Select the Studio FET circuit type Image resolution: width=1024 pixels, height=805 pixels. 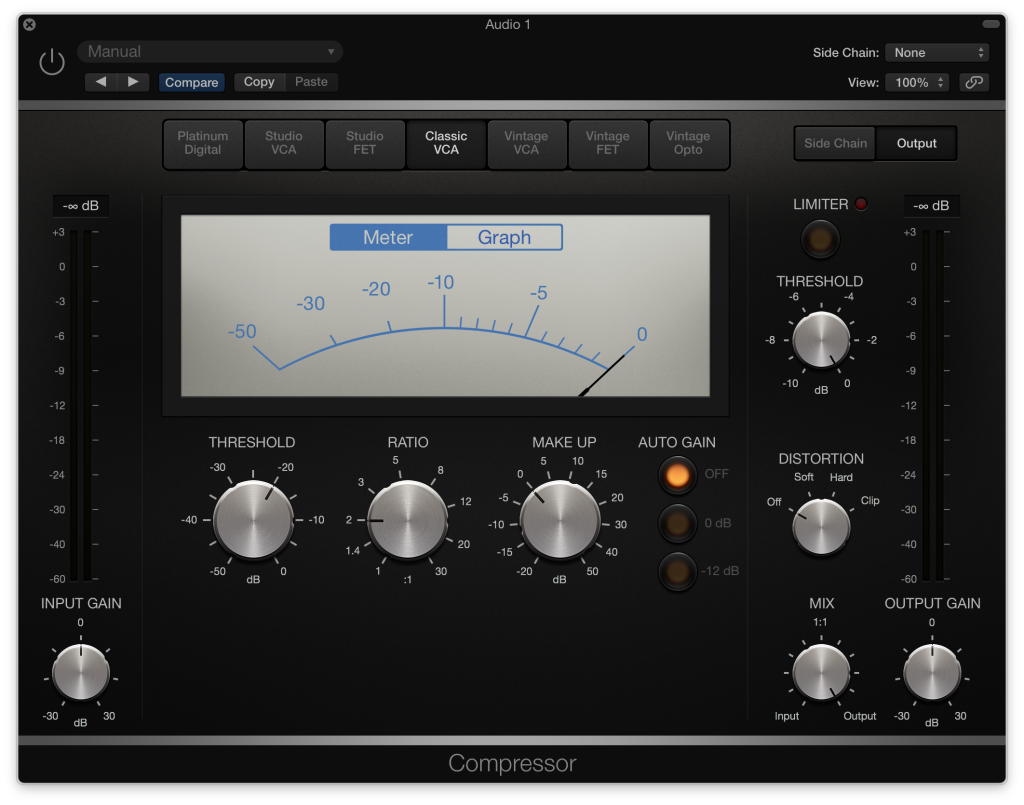point(364,144)
